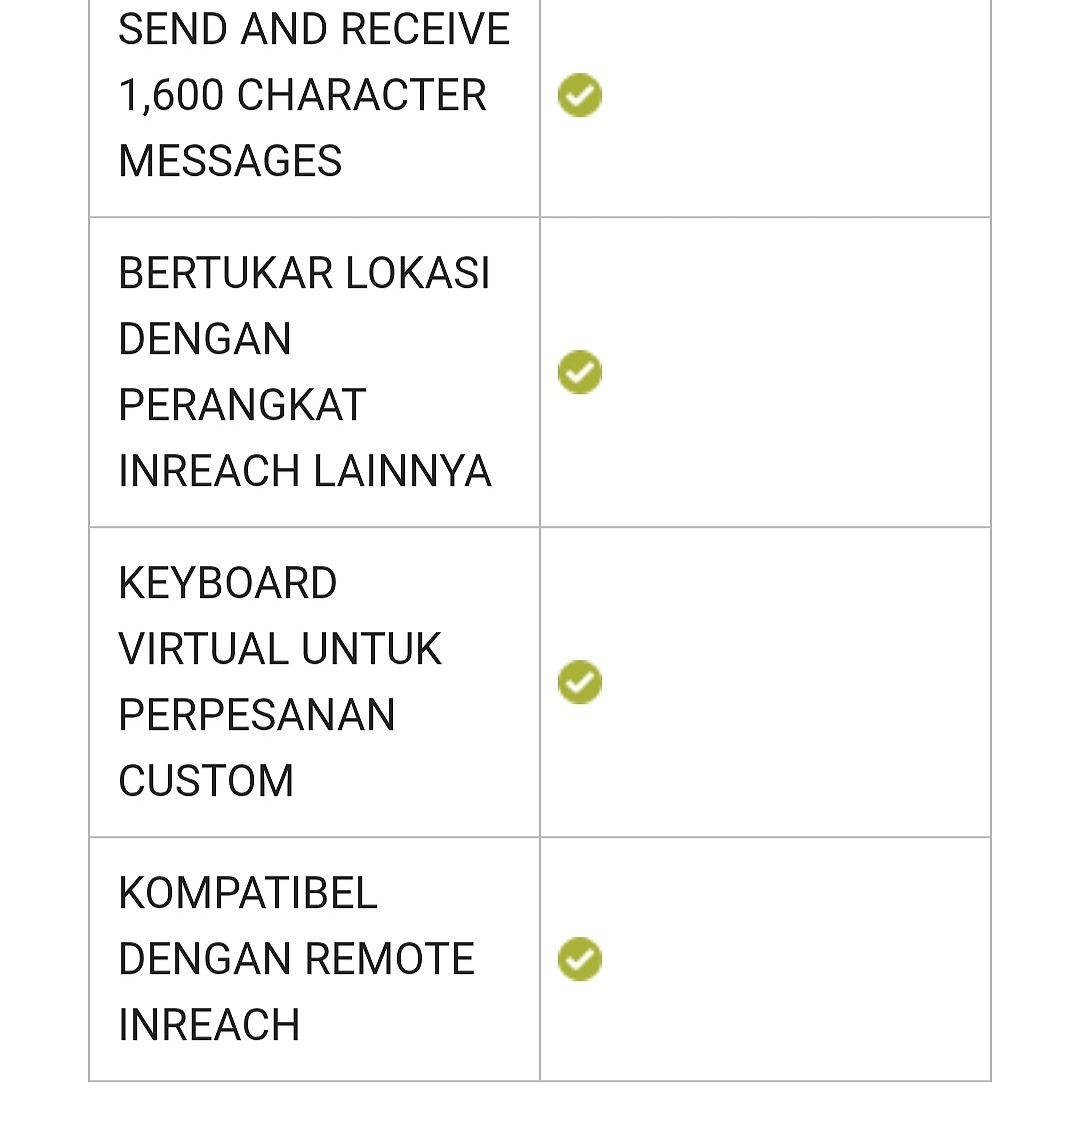Click the checkmark for Kompatibel Dengan Remote row
Image resolution: width=1080 pixels, height=1140 pixels.
(x=580, y=959)
